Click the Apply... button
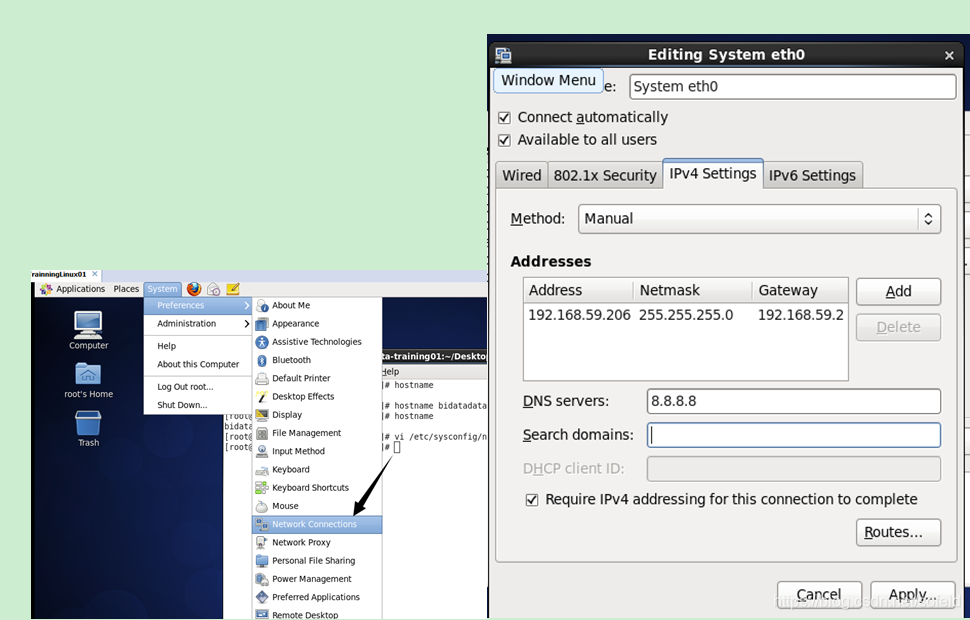The height and width of the screenshot is (620, 970). click(912, 595)
